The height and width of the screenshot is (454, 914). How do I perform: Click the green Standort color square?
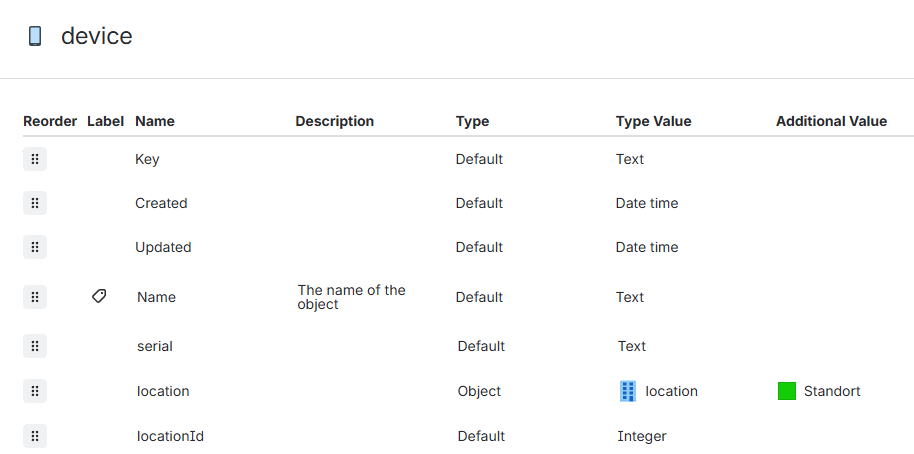tap(787, 391)
